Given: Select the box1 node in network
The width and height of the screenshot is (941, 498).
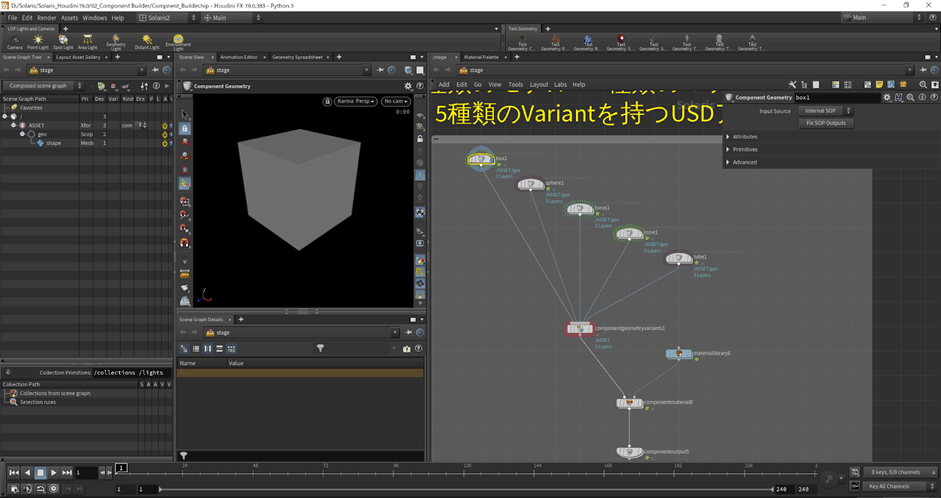Looking at the screenshot, I should click(481, 160).
